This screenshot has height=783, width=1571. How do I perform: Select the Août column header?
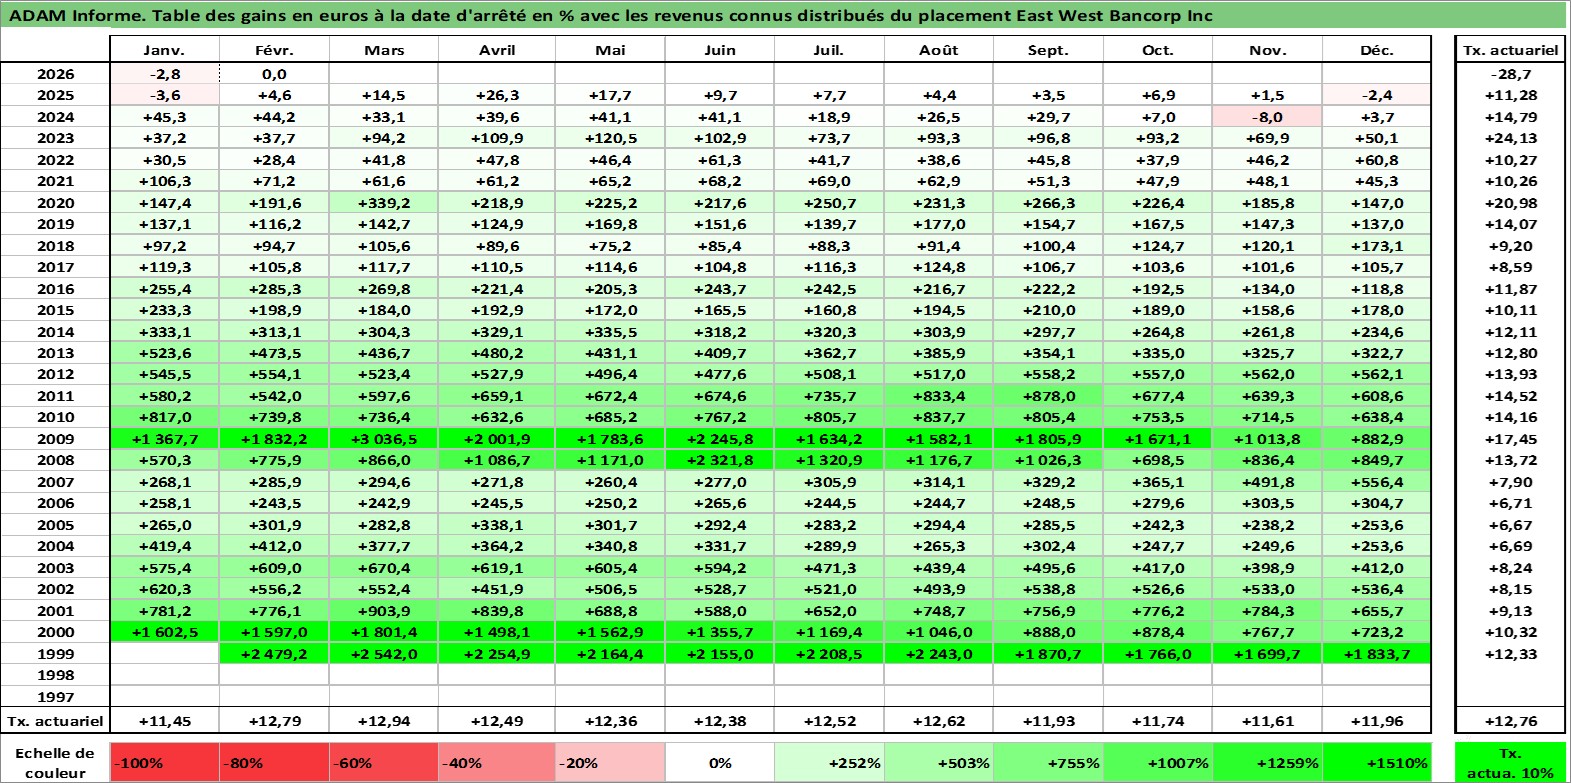pos(938,50)
